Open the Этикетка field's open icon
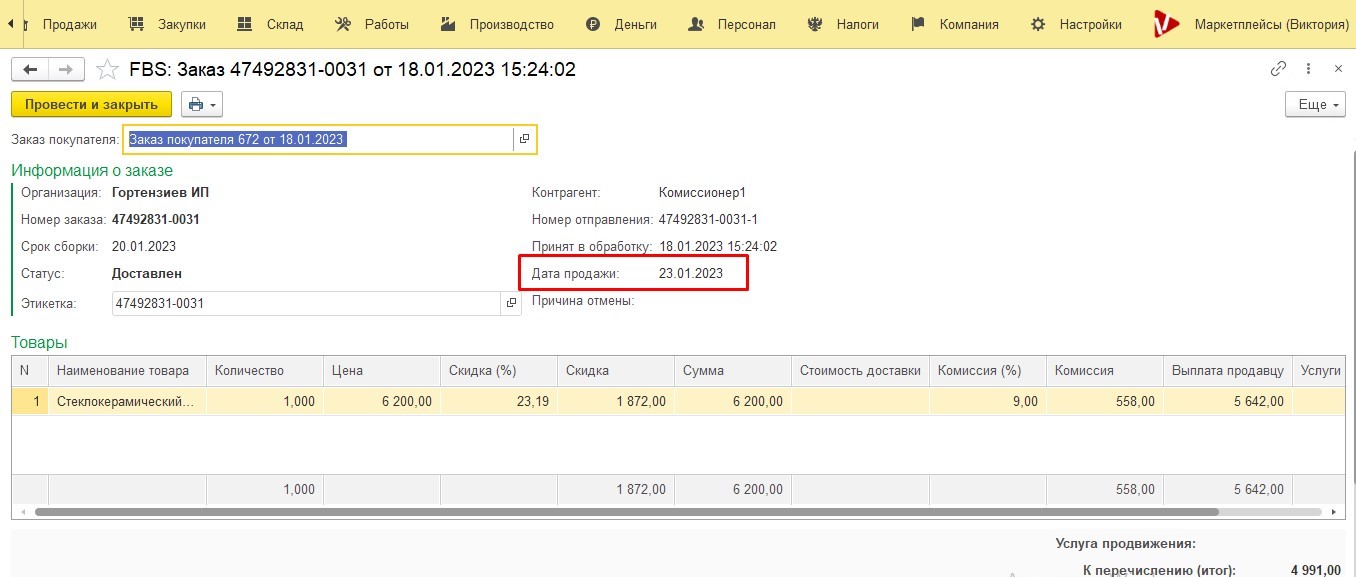1356x577 pixels. coord(511,303)
